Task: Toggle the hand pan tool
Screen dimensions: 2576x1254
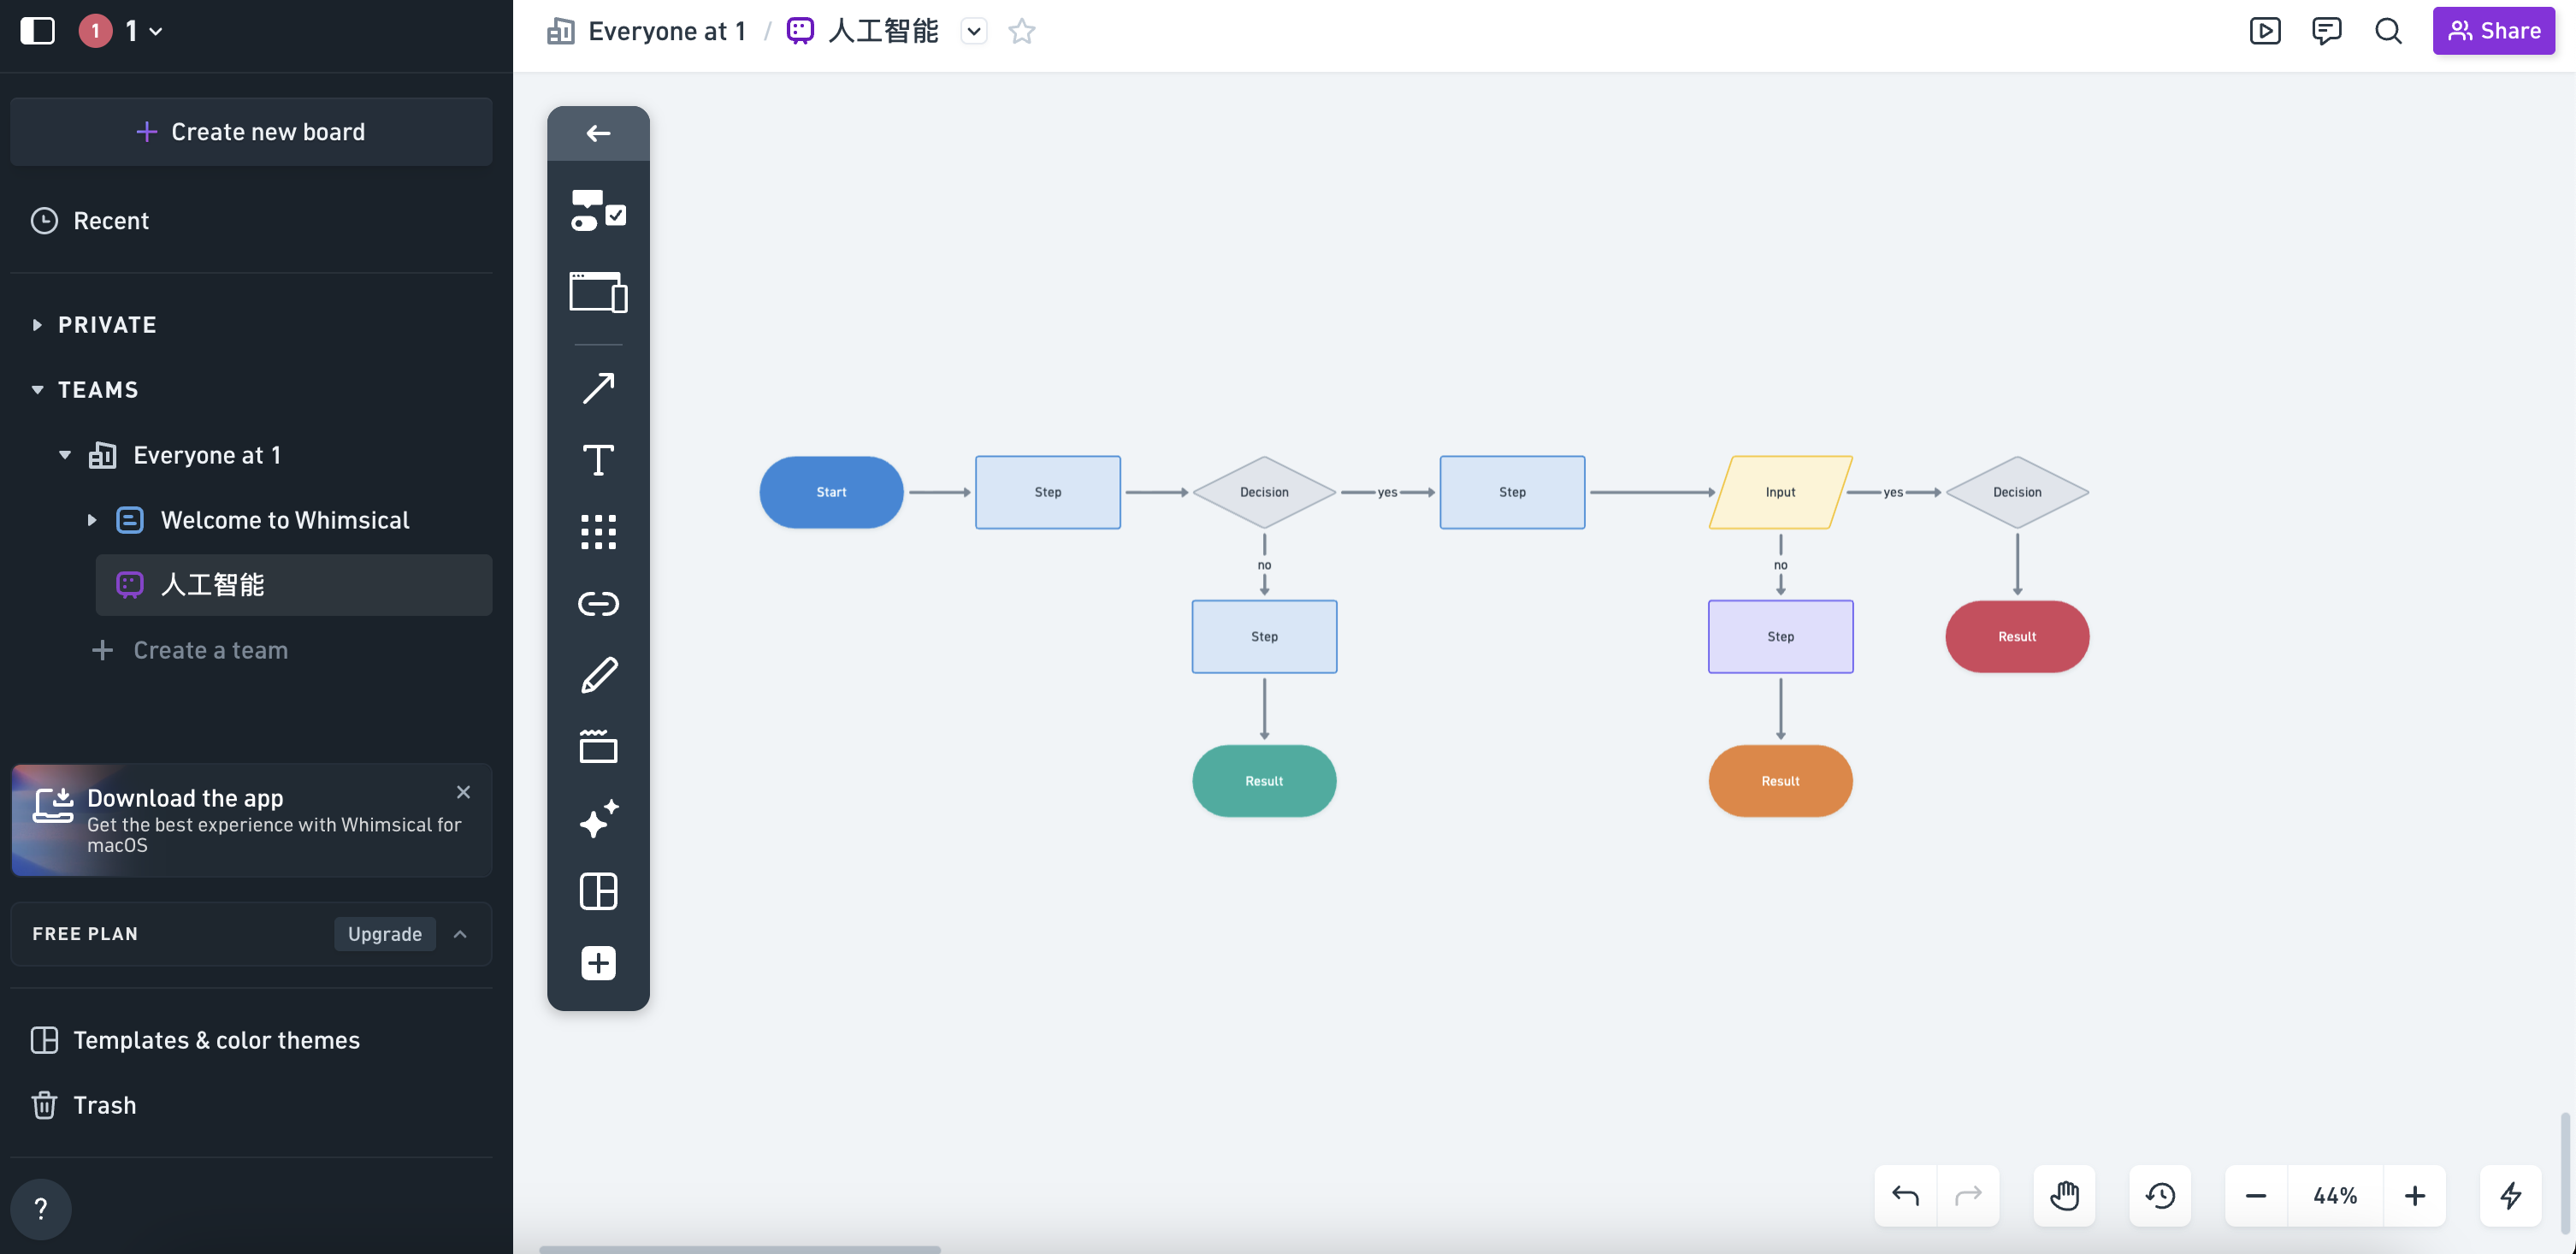Action: click(x=2064, y=1195)
